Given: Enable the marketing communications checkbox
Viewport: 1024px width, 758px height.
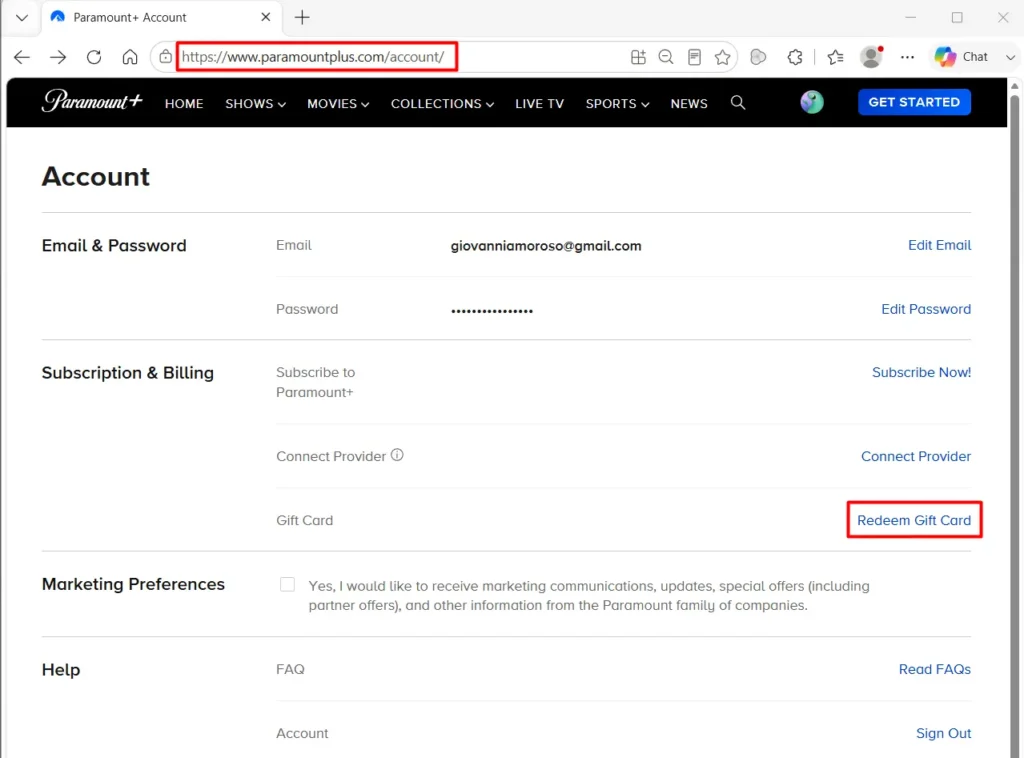Looking at the screenshot, I should (x=287, y=584).
